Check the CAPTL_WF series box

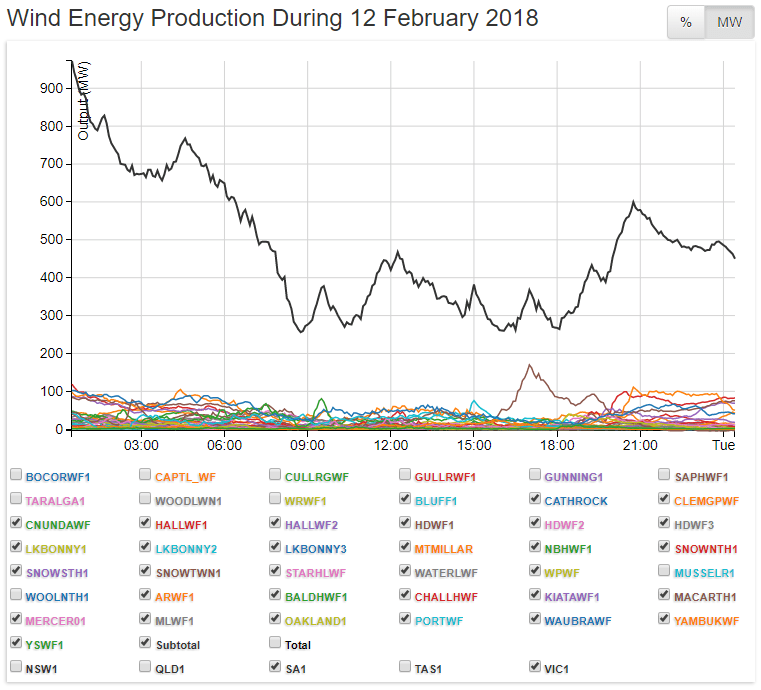tap(146, 475)
